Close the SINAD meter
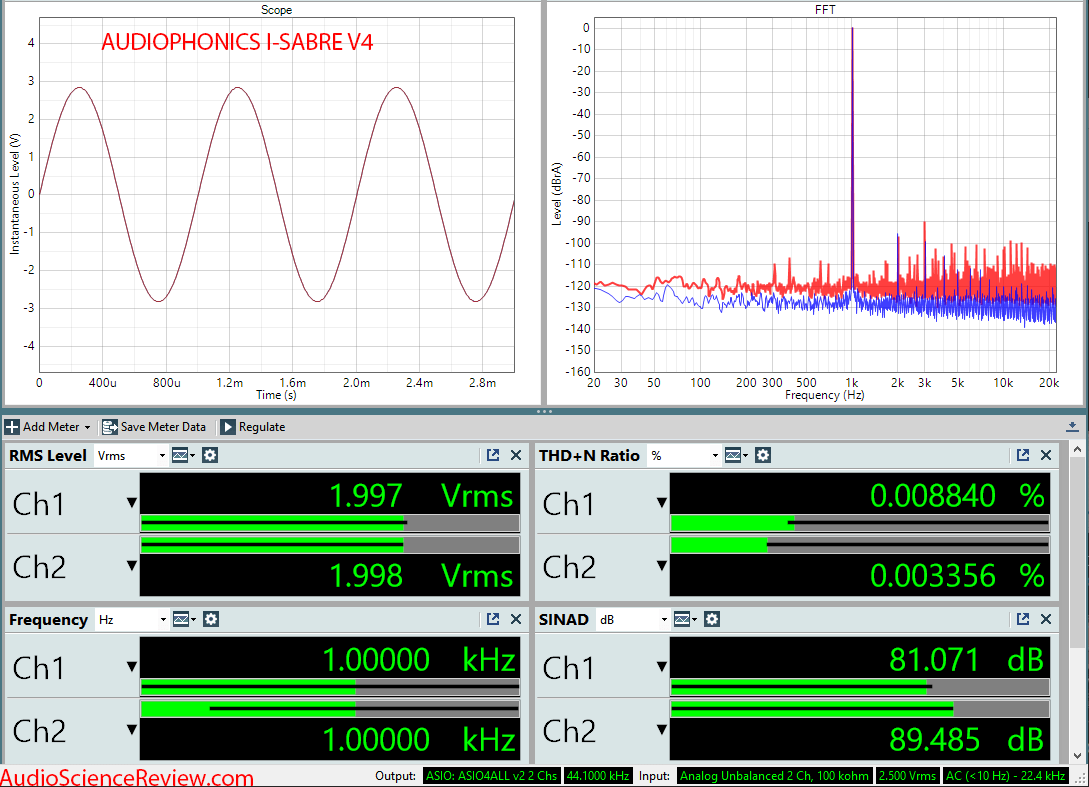Image resolution: width=1089 pixels, height=787 pixels. tap(1046, 619)
